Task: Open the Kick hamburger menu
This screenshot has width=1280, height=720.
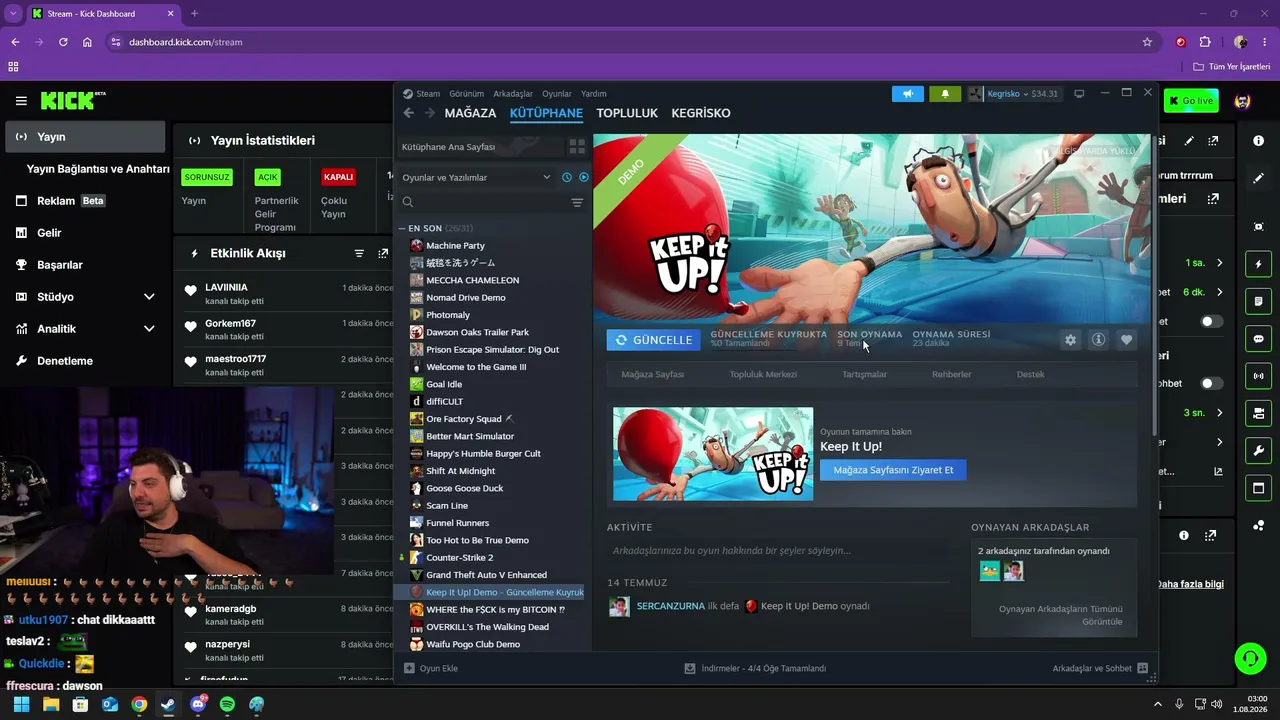Action: (21, 101)
